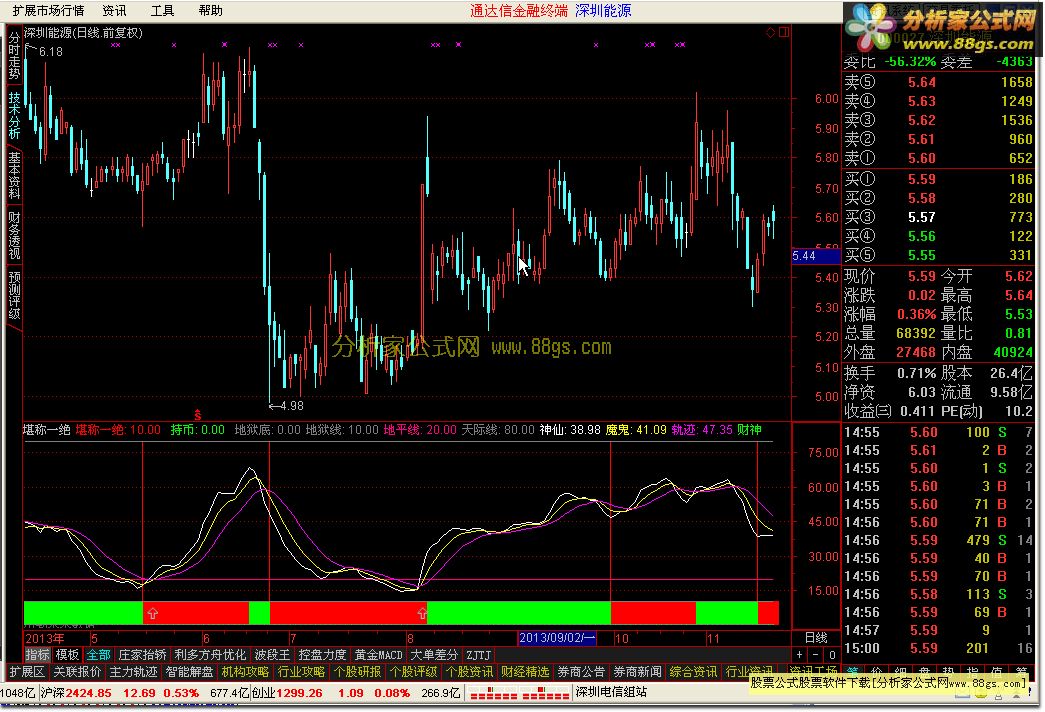The height and width of the screenshot is (712, 1045).
Task: Click the 买① 5.59 order row
Action: 938,179
